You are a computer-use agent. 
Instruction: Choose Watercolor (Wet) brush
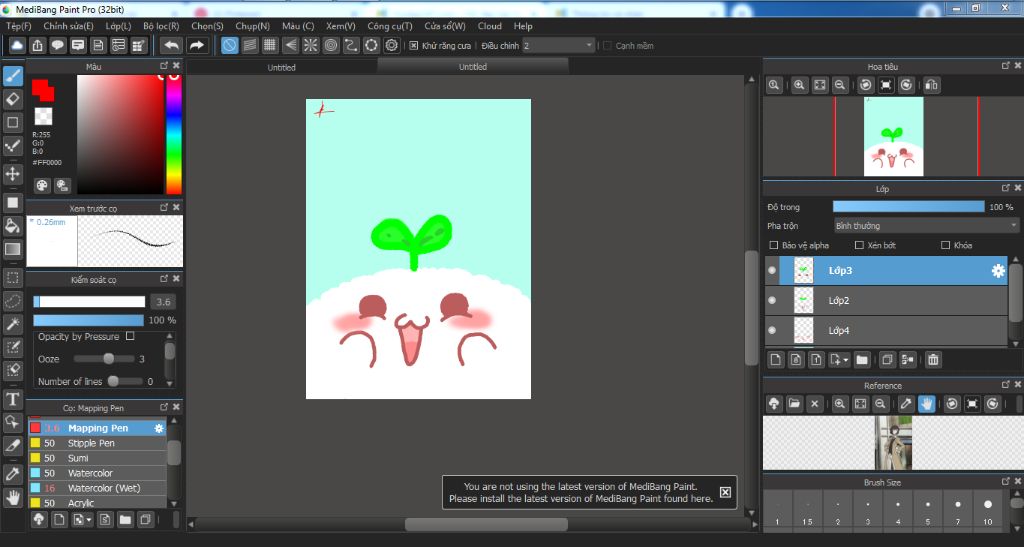(x=98, y=488)
